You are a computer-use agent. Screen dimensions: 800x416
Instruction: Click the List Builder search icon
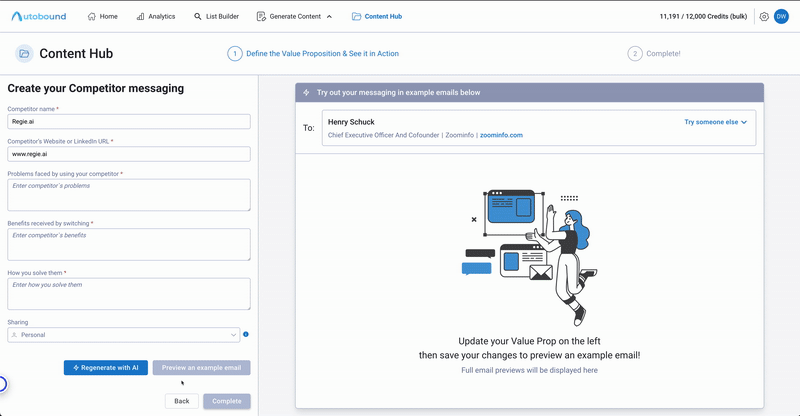pos(198,16)
